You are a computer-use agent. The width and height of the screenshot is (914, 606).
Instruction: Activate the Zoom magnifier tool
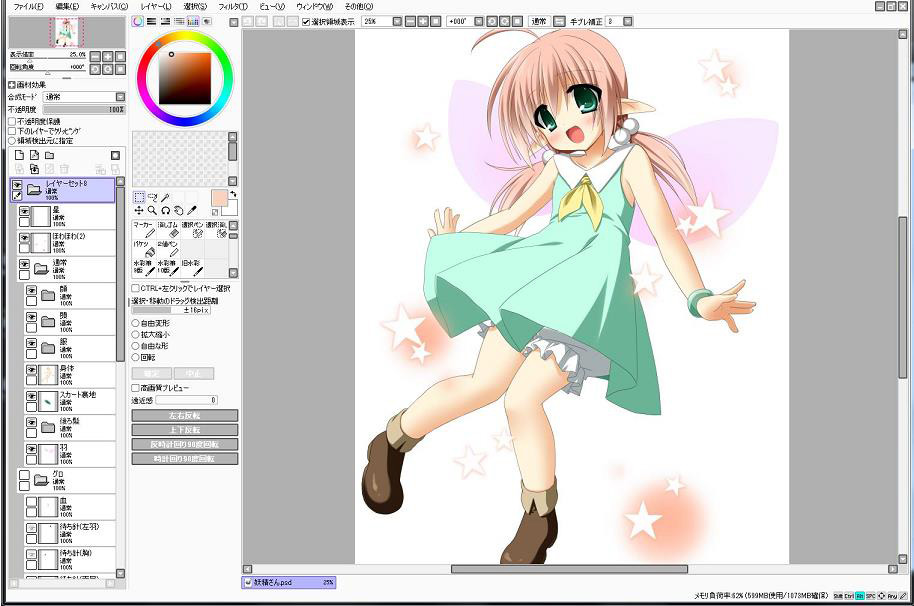[152, 211]
